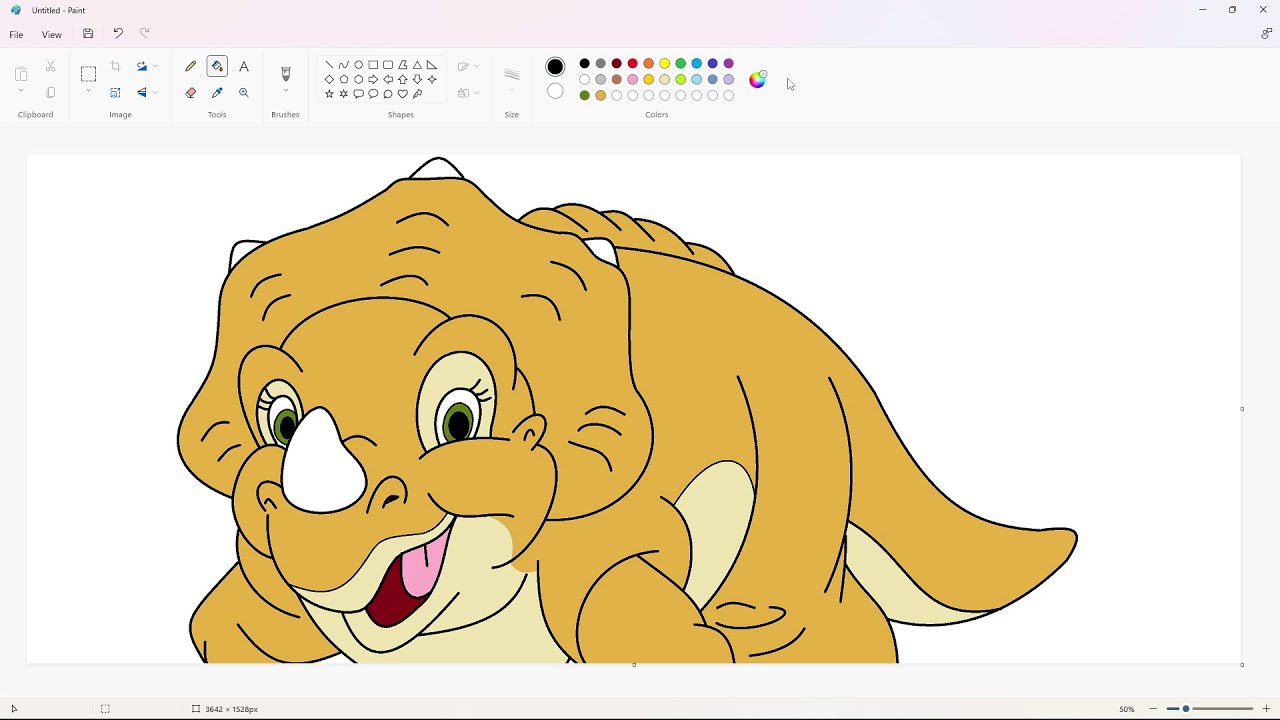Choose the Six-point star shape
Viewport: 1280px width, 720px height.
pyautogui.click(x=344, y=94)
